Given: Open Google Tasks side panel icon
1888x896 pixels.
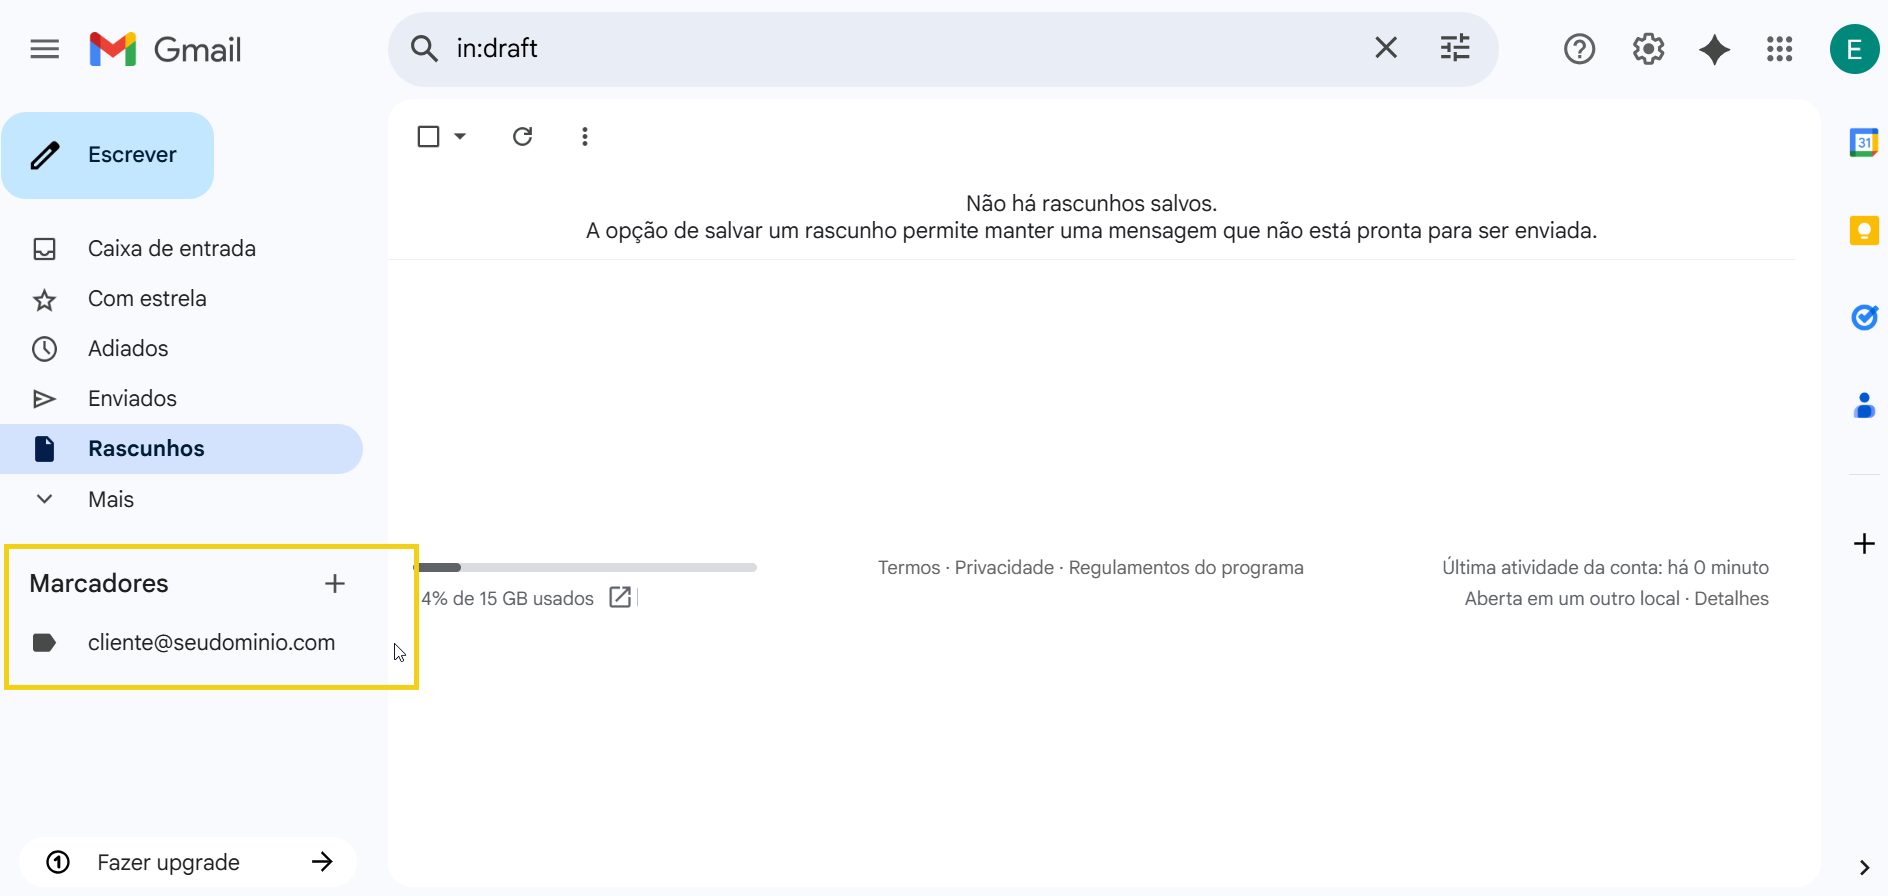Looking at the screenshot, I should (x=1864, y=318).
